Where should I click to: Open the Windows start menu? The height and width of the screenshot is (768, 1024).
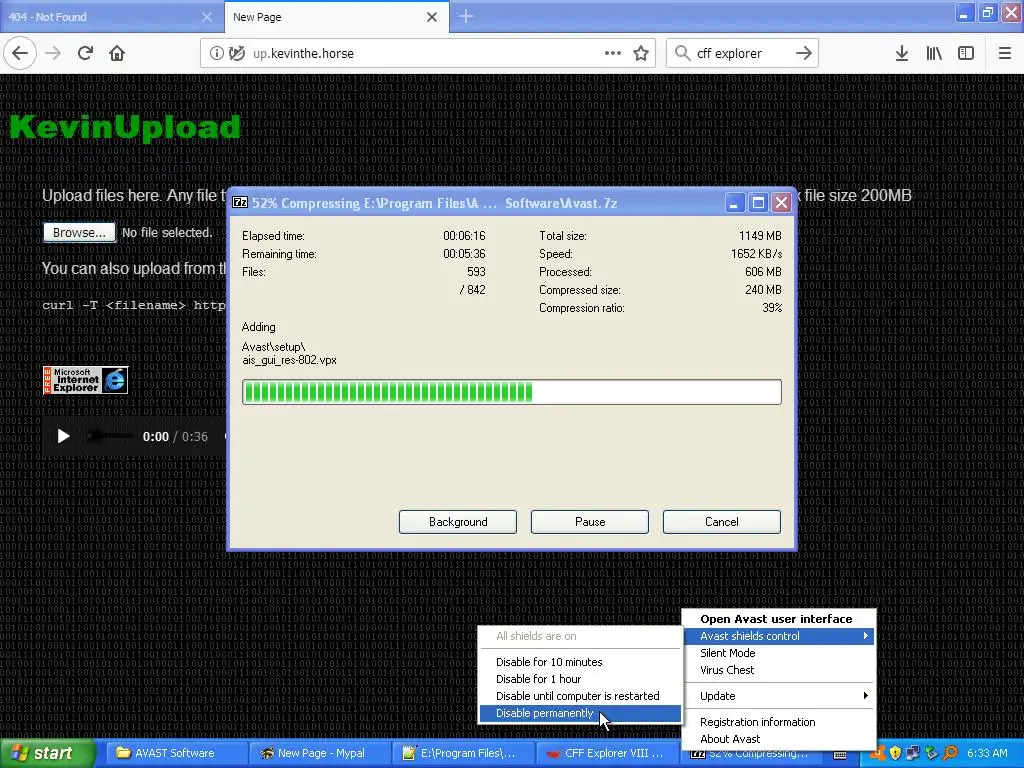tap(46, 753)
